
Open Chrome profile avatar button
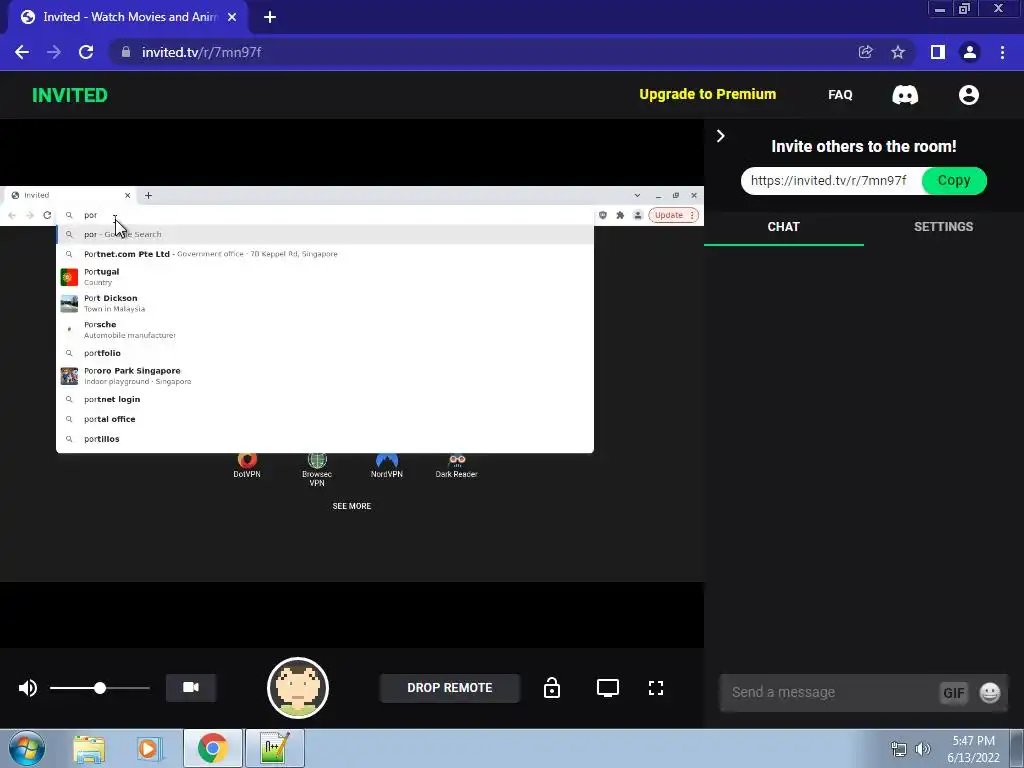coord(970,52)
